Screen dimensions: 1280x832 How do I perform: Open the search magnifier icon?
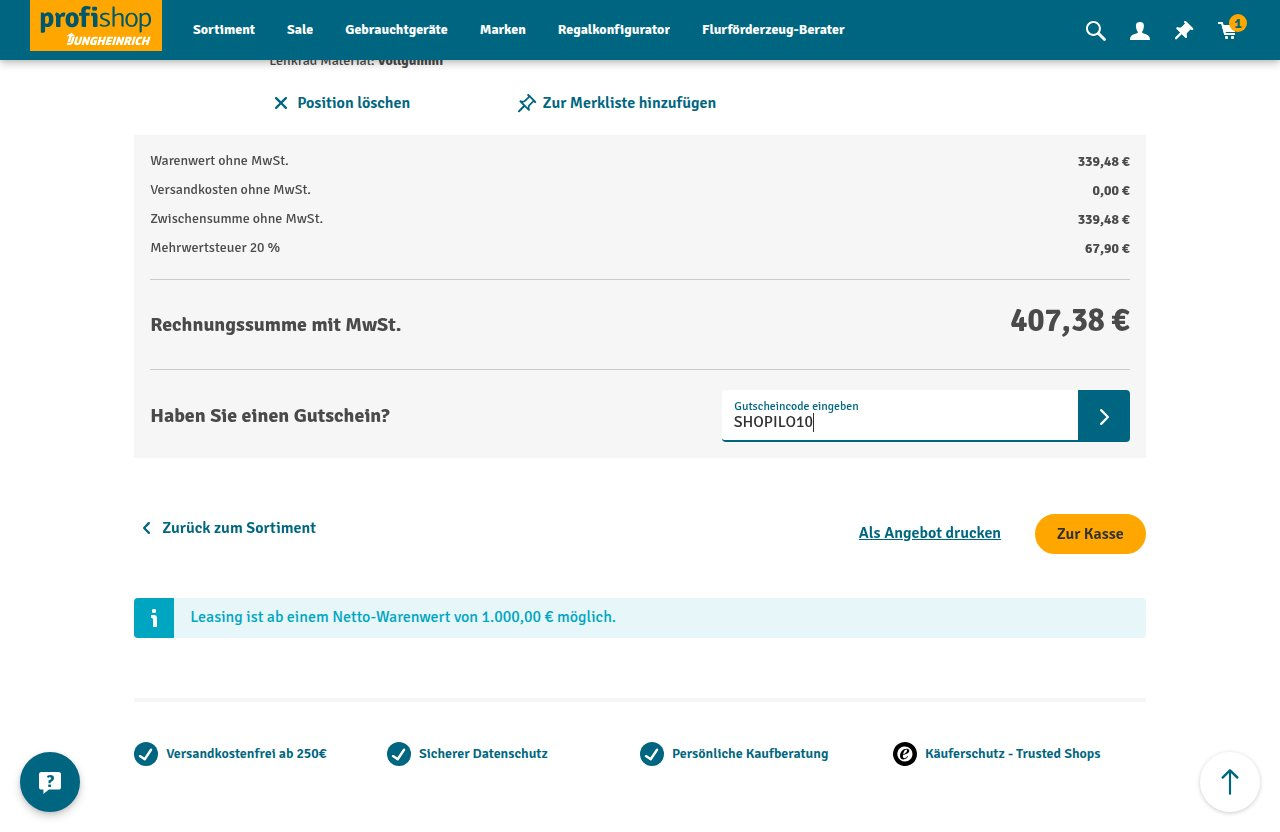[x=1096, y=31]
